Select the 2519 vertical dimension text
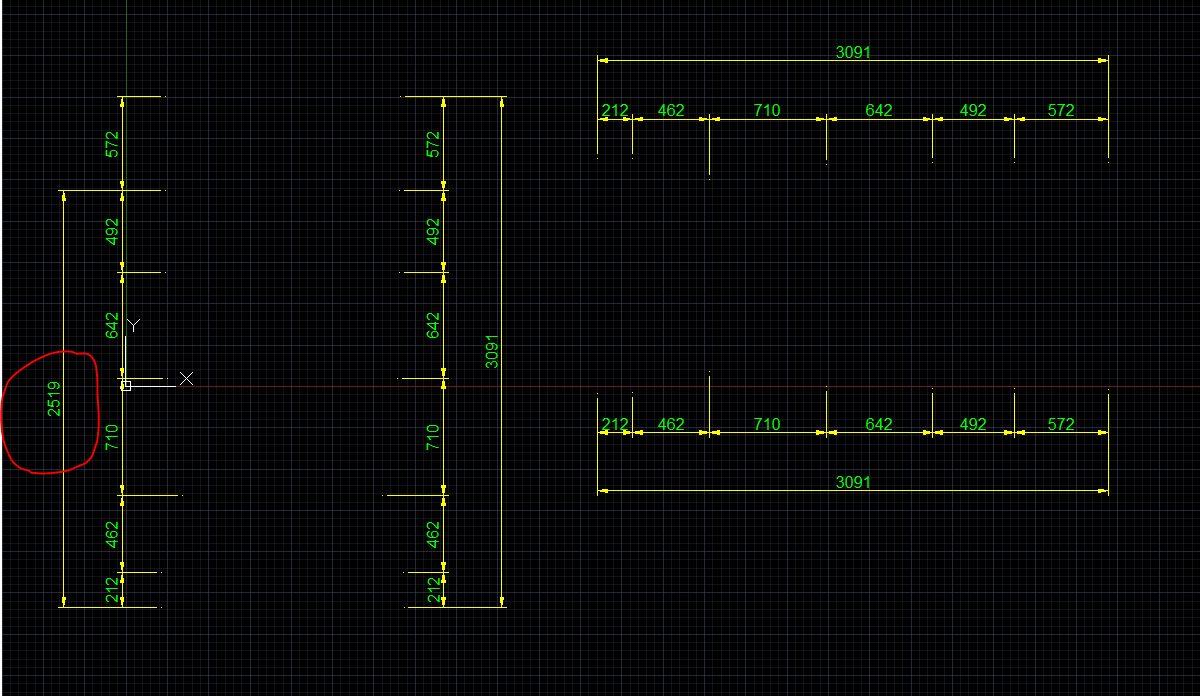This screenshot has width=1200, height=696. 54,398
